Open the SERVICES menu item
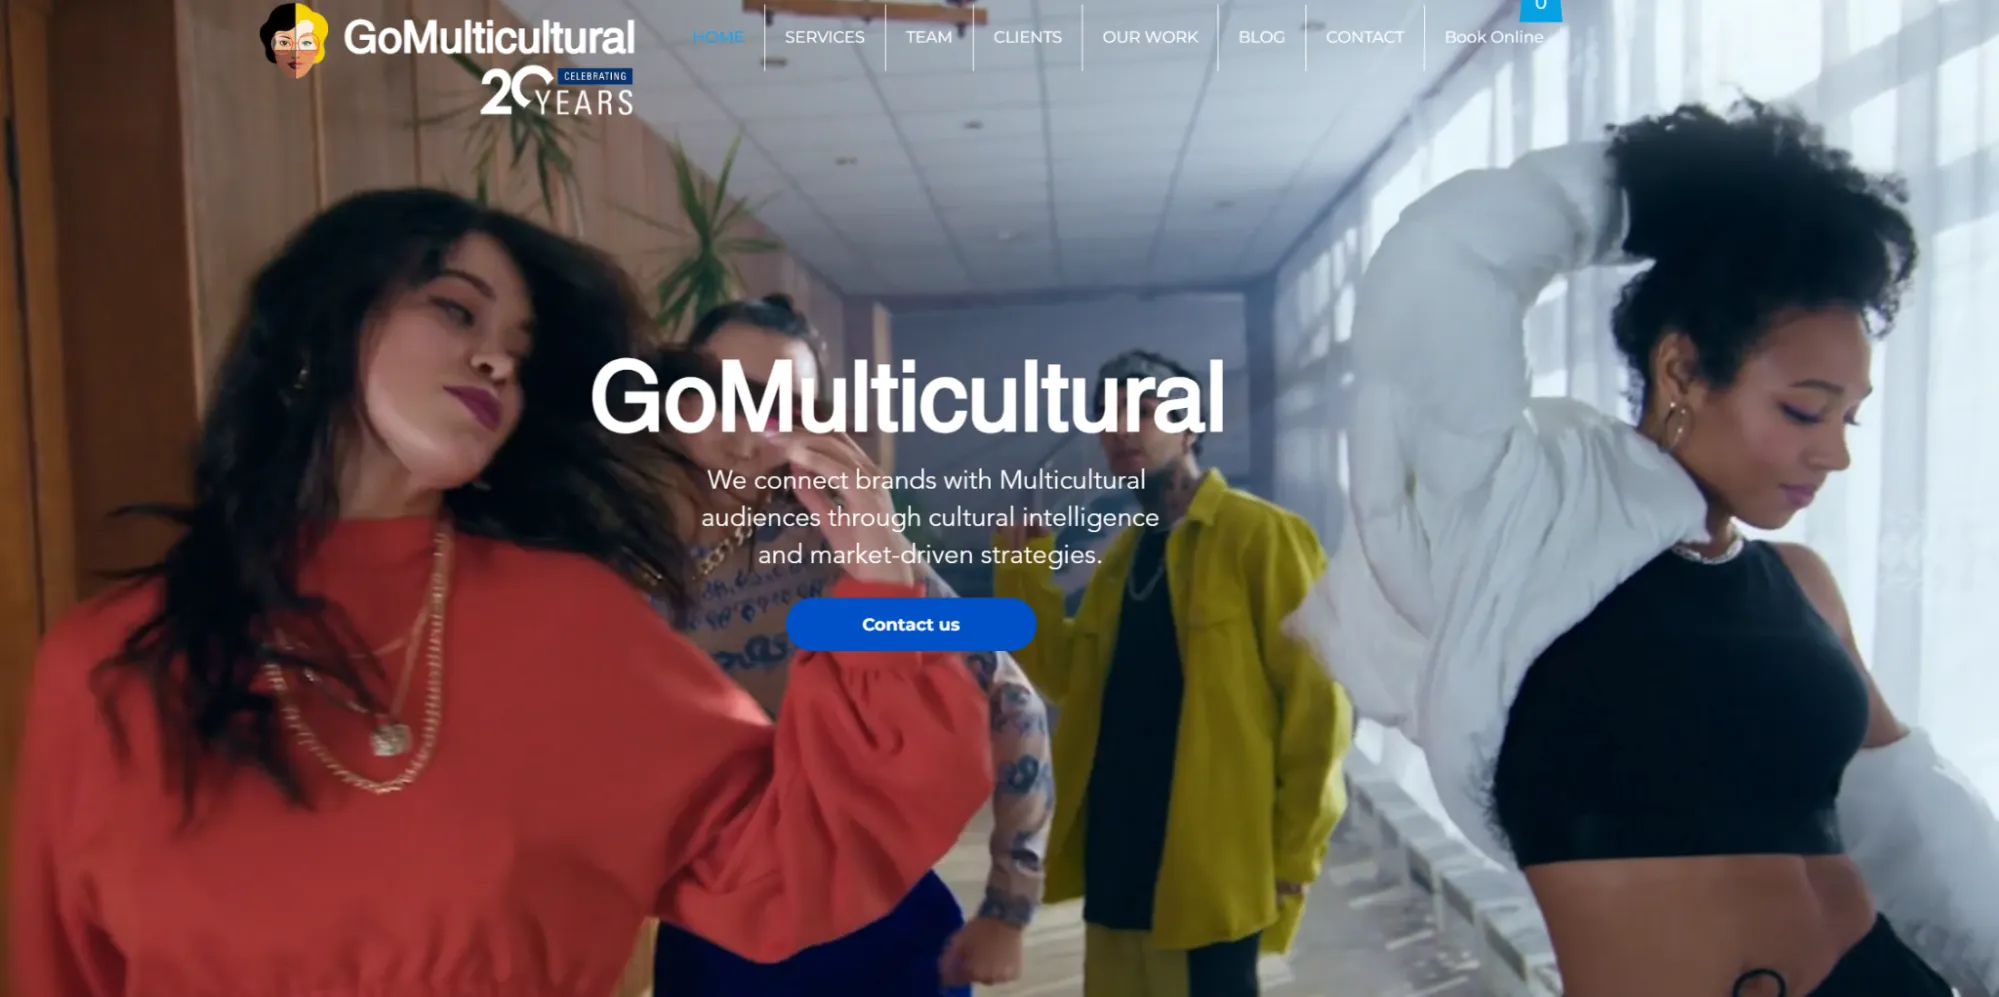This screenshot has width=1999, height=997. pyautogui.click(x=824, y=37)
